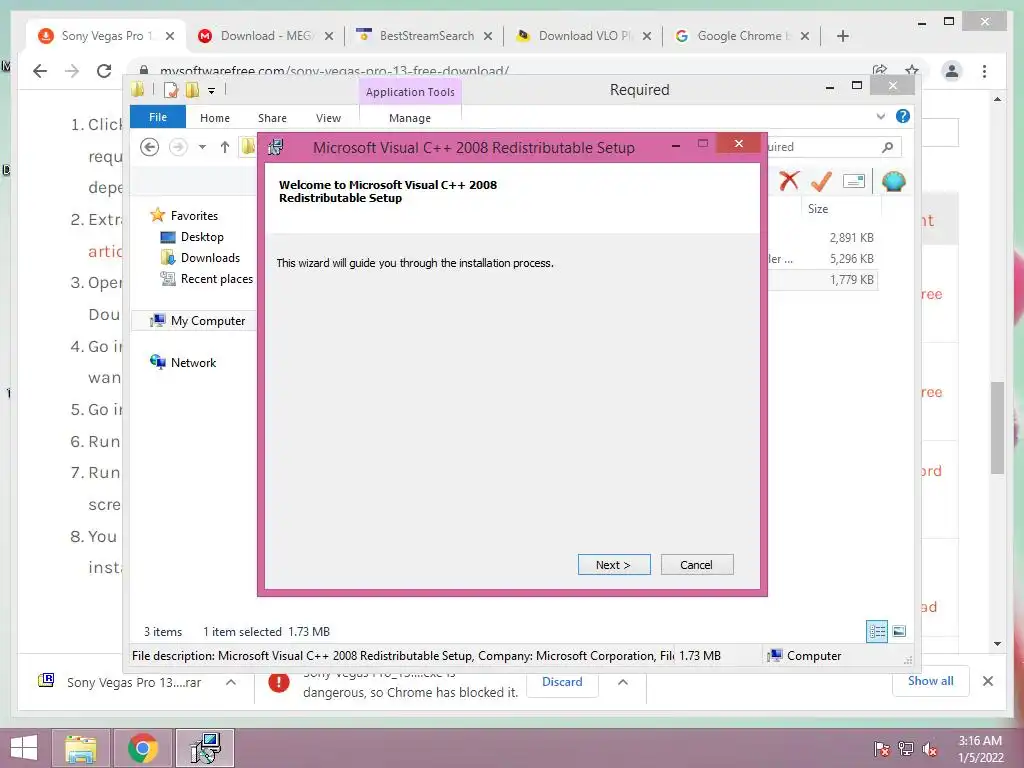Click the rename field icon in toolbar

[854, 181]
